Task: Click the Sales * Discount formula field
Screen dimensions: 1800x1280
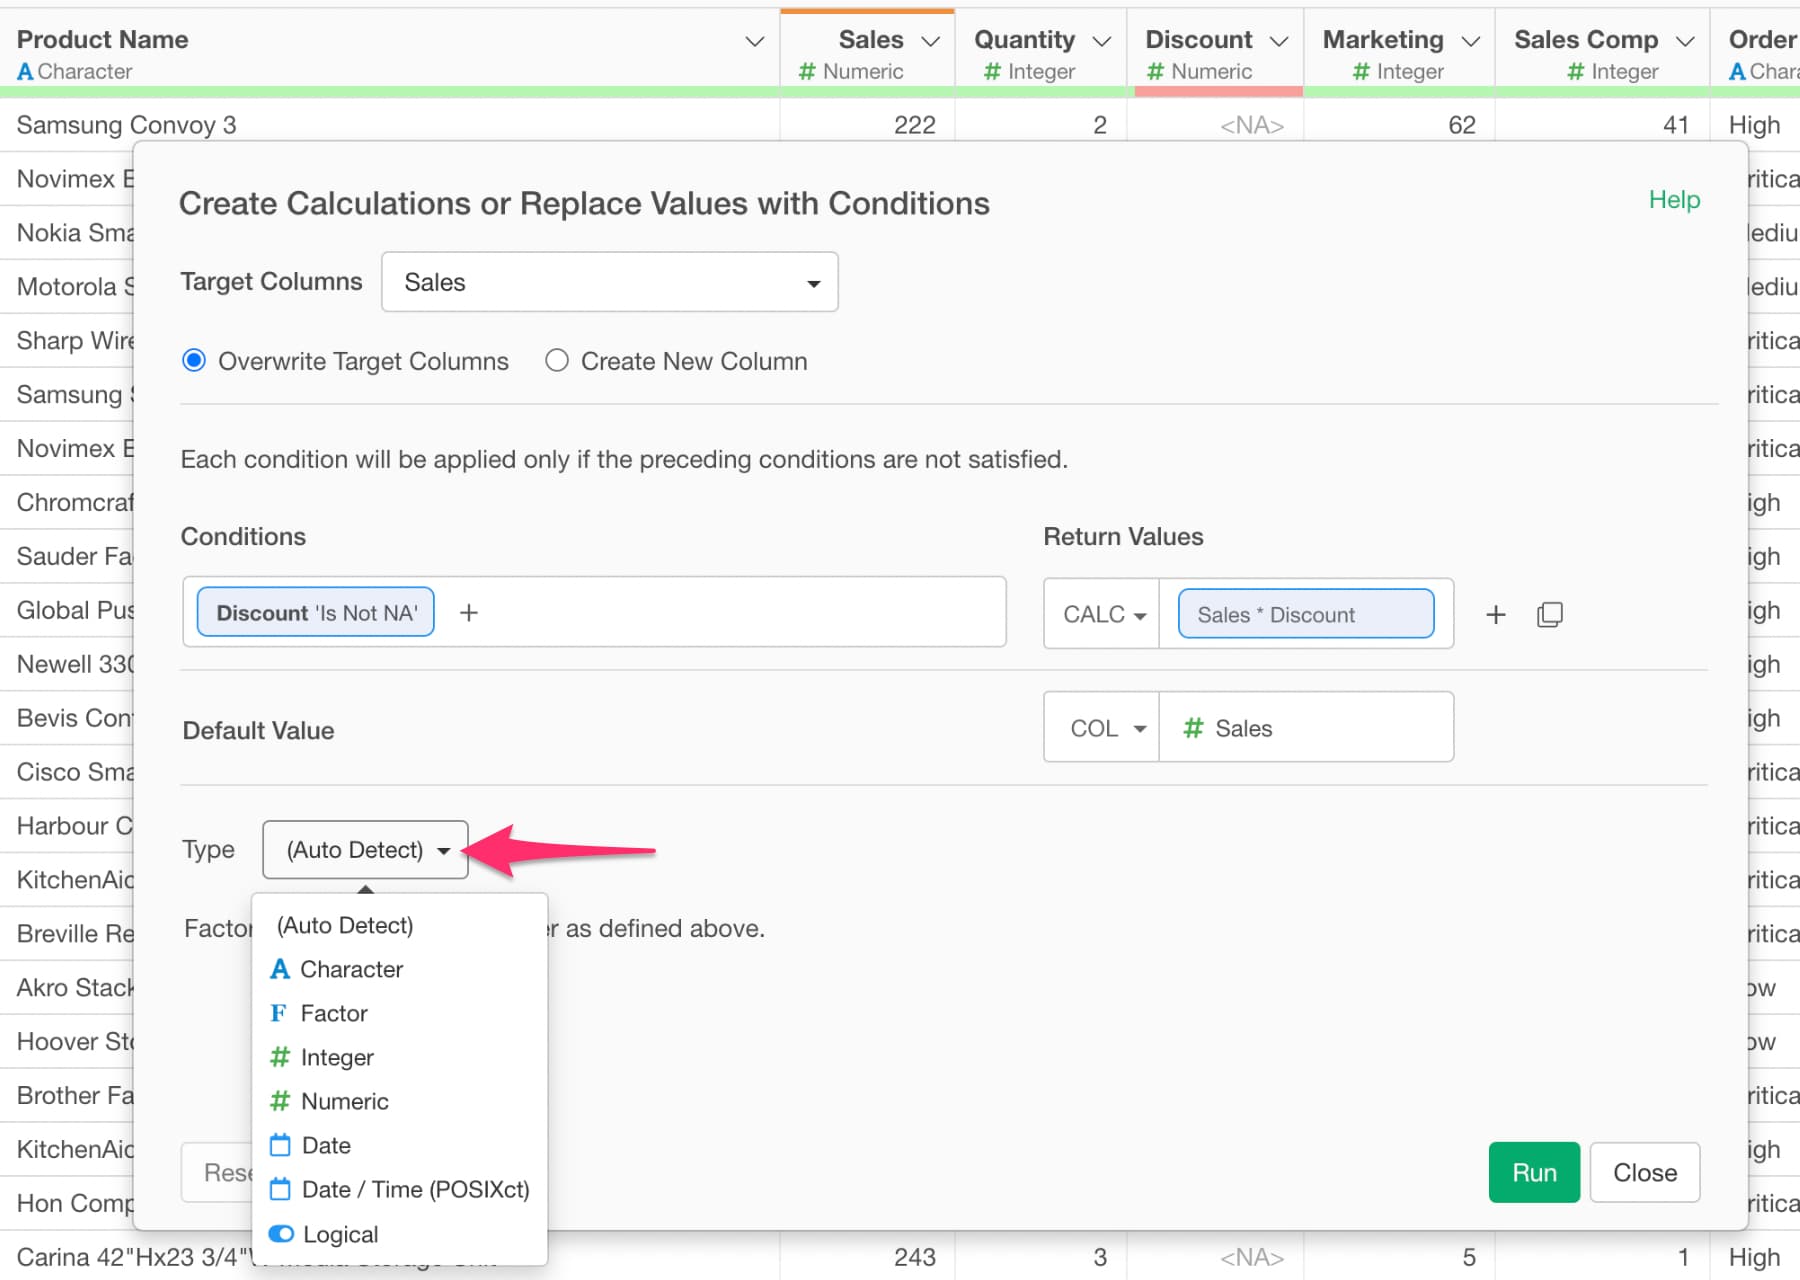Action: point(1305,615)
